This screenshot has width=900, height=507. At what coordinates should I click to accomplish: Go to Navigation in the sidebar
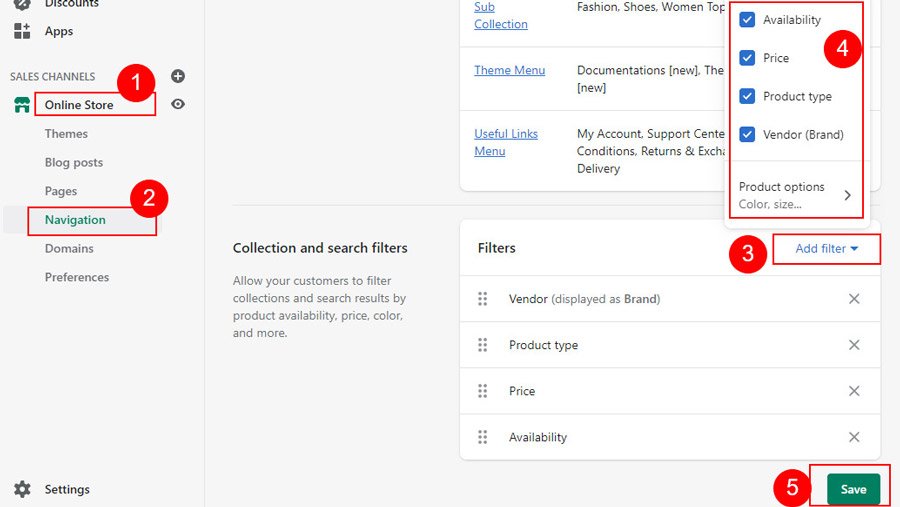click(75, 220)
